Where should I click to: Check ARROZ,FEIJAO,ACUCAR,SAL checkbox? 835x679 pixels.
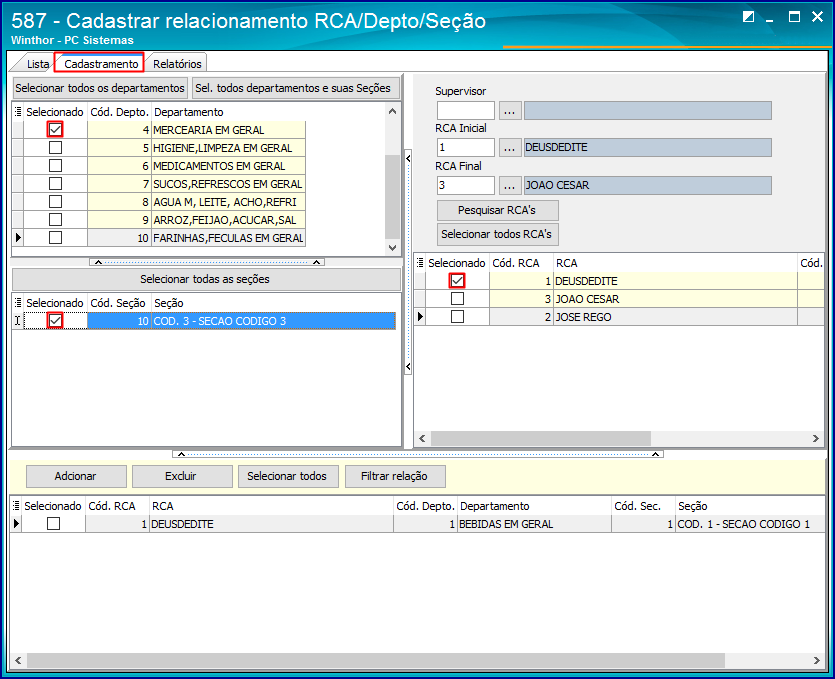(x=55, y=219)
